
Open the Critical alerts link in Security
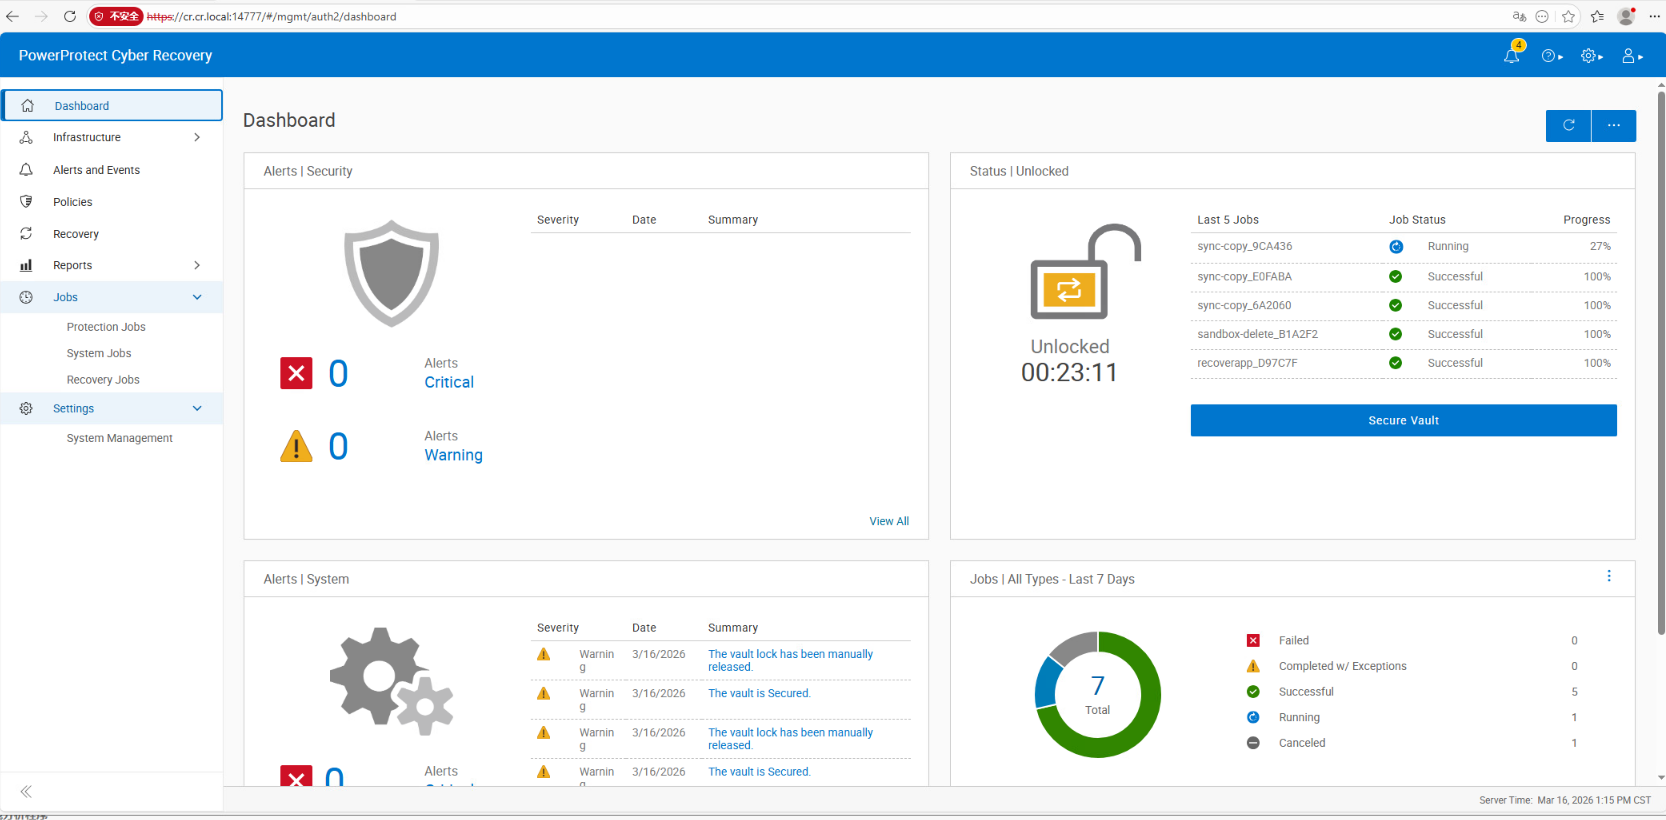449,382
